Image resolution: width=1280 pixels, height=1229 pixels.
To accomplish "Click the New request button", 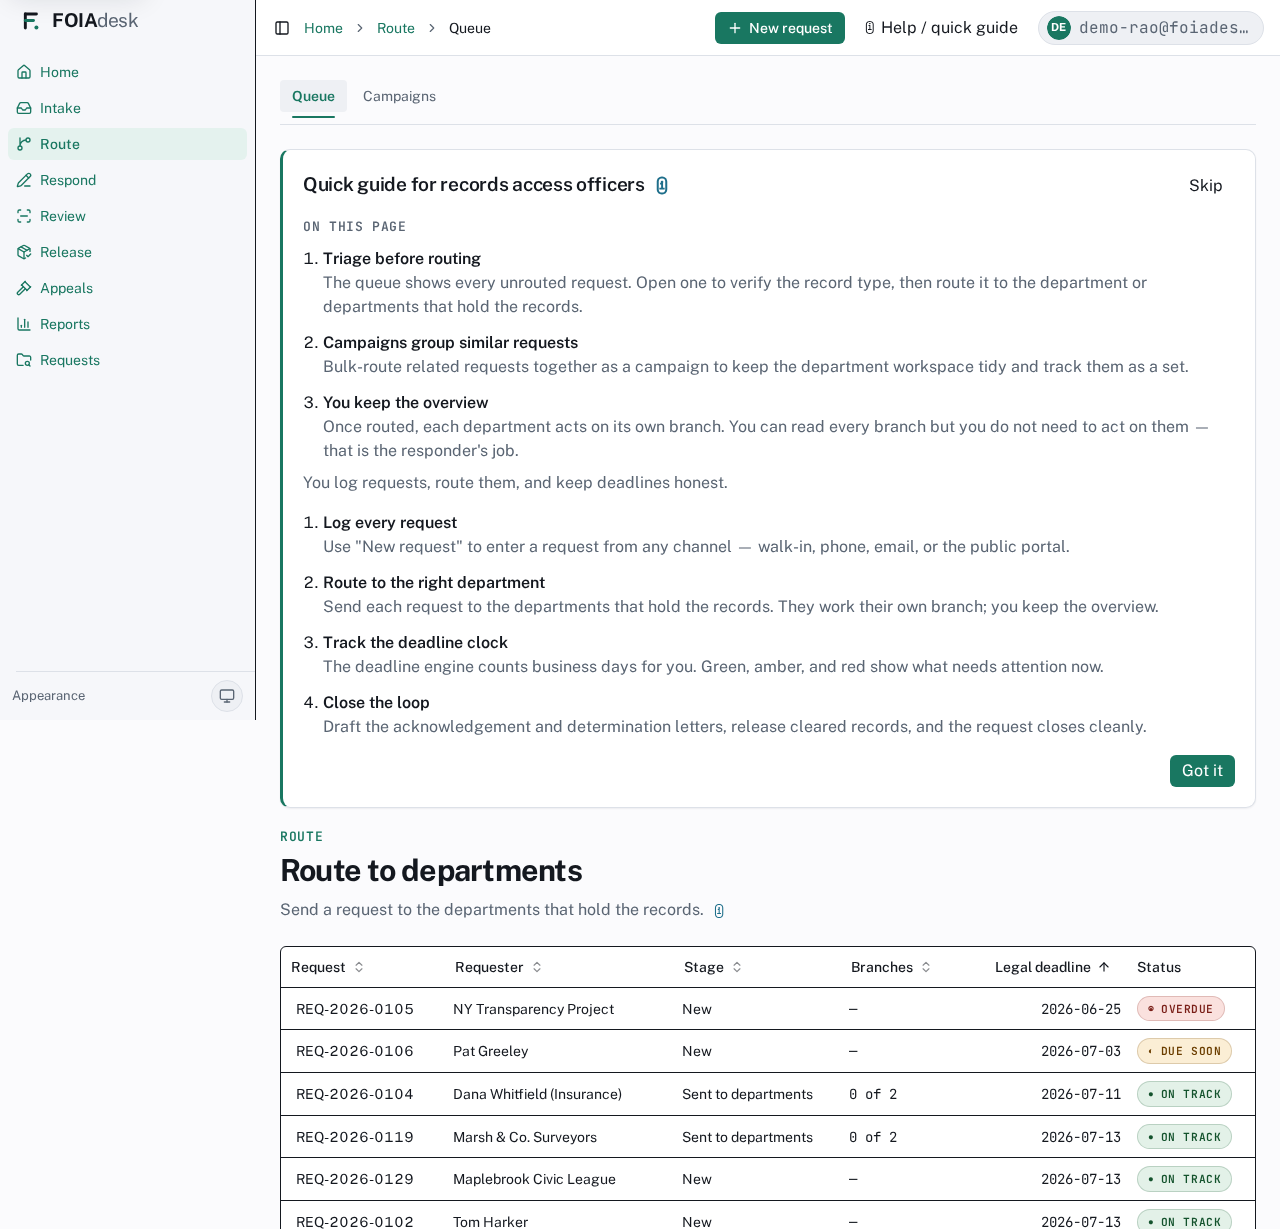I will [780, 28].
